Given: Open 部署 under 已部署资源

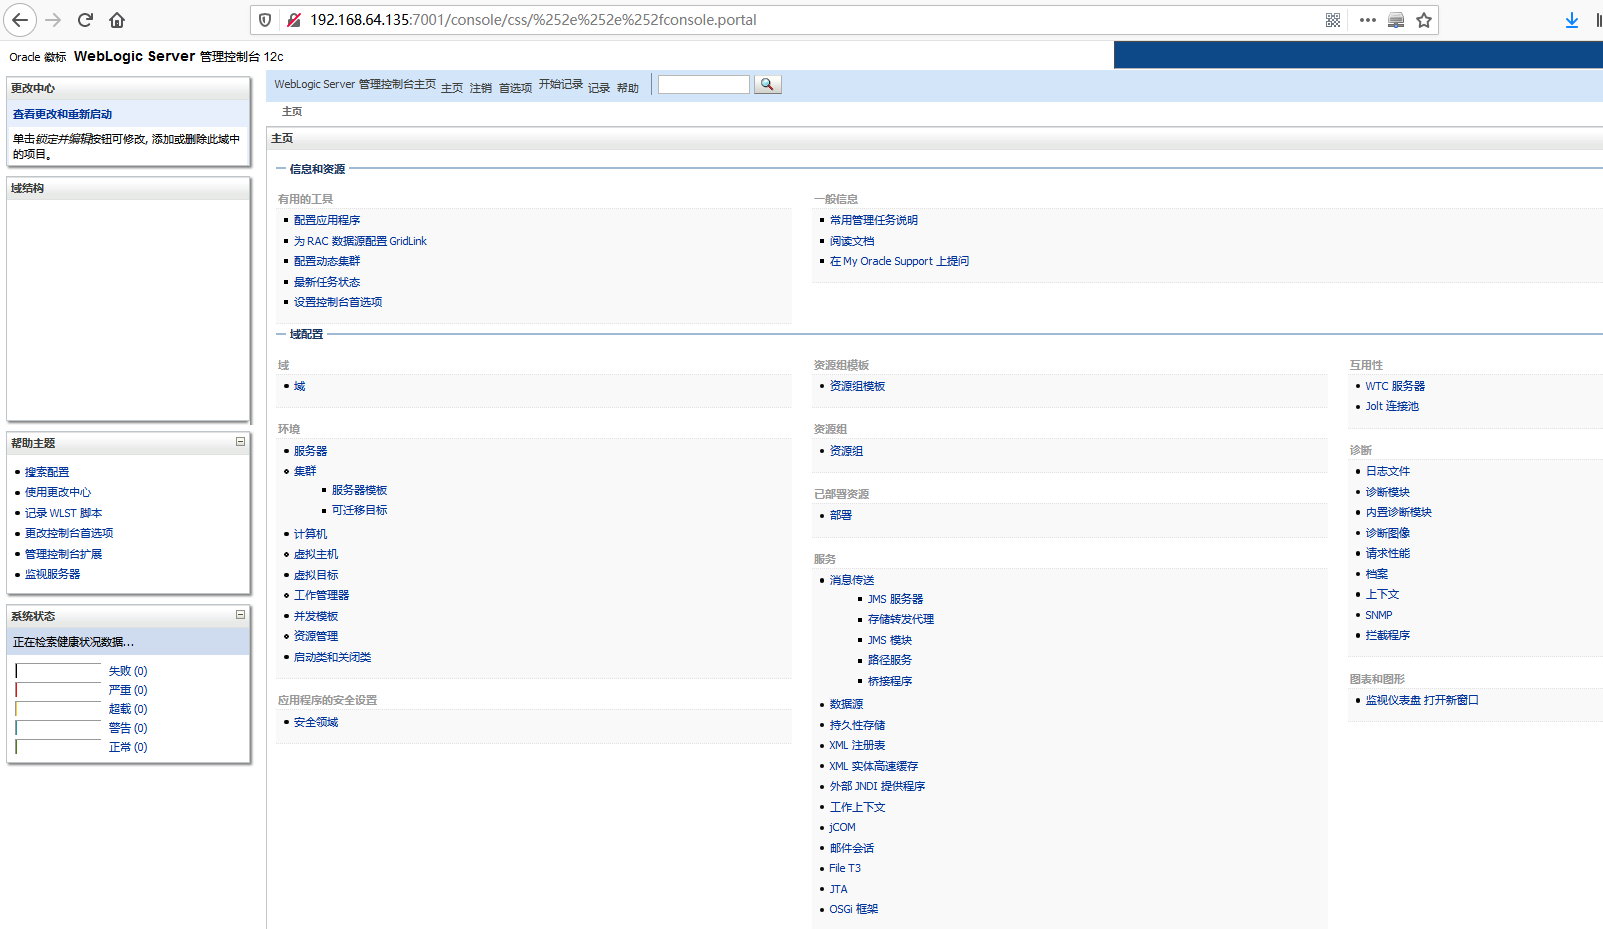Looking at the screenshot, I should pyautogui.click(x=841, y=515).
